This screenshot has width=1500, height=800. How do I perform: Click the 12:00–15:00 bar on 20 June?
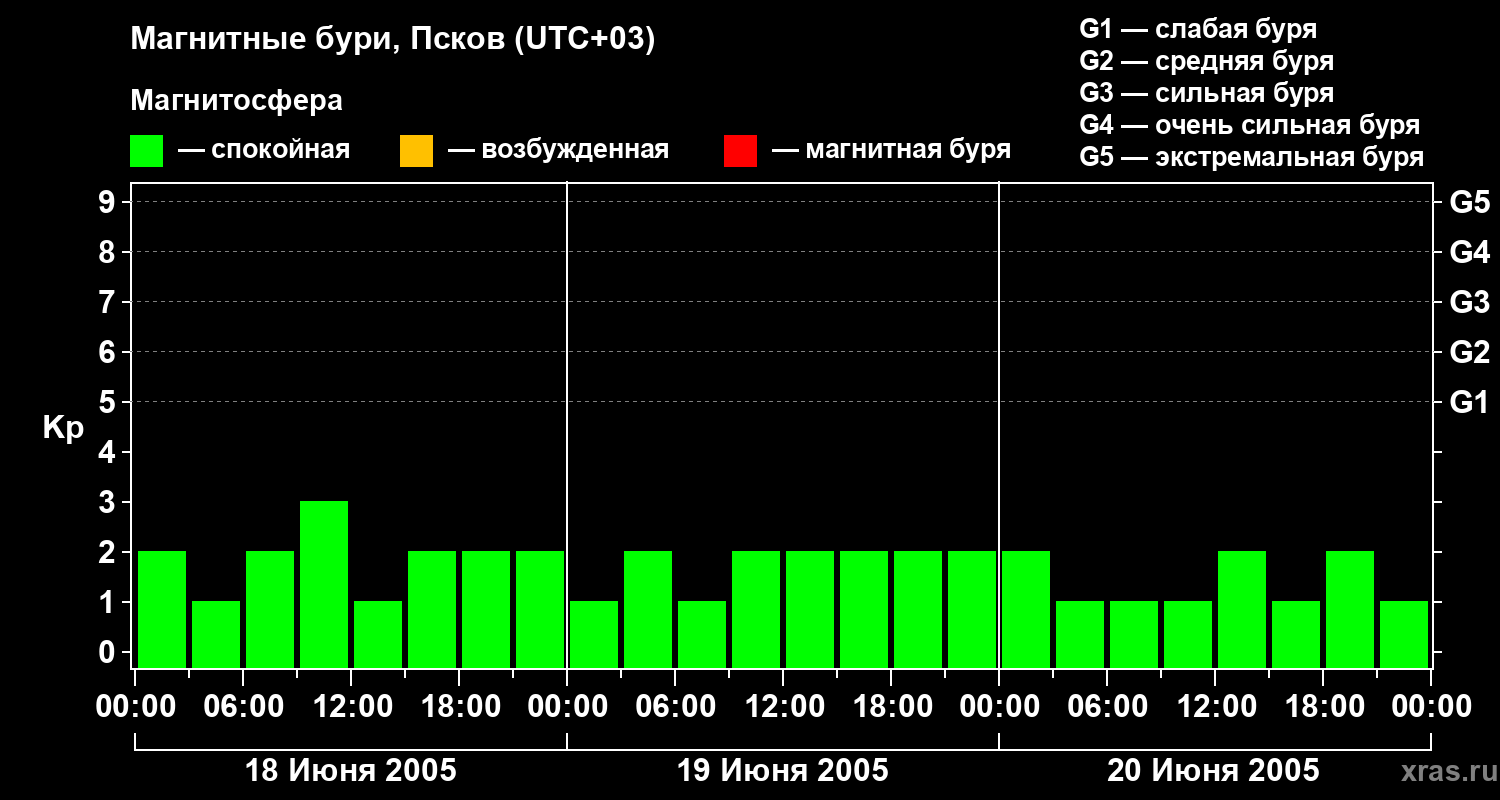click(x=1242, y=609)
